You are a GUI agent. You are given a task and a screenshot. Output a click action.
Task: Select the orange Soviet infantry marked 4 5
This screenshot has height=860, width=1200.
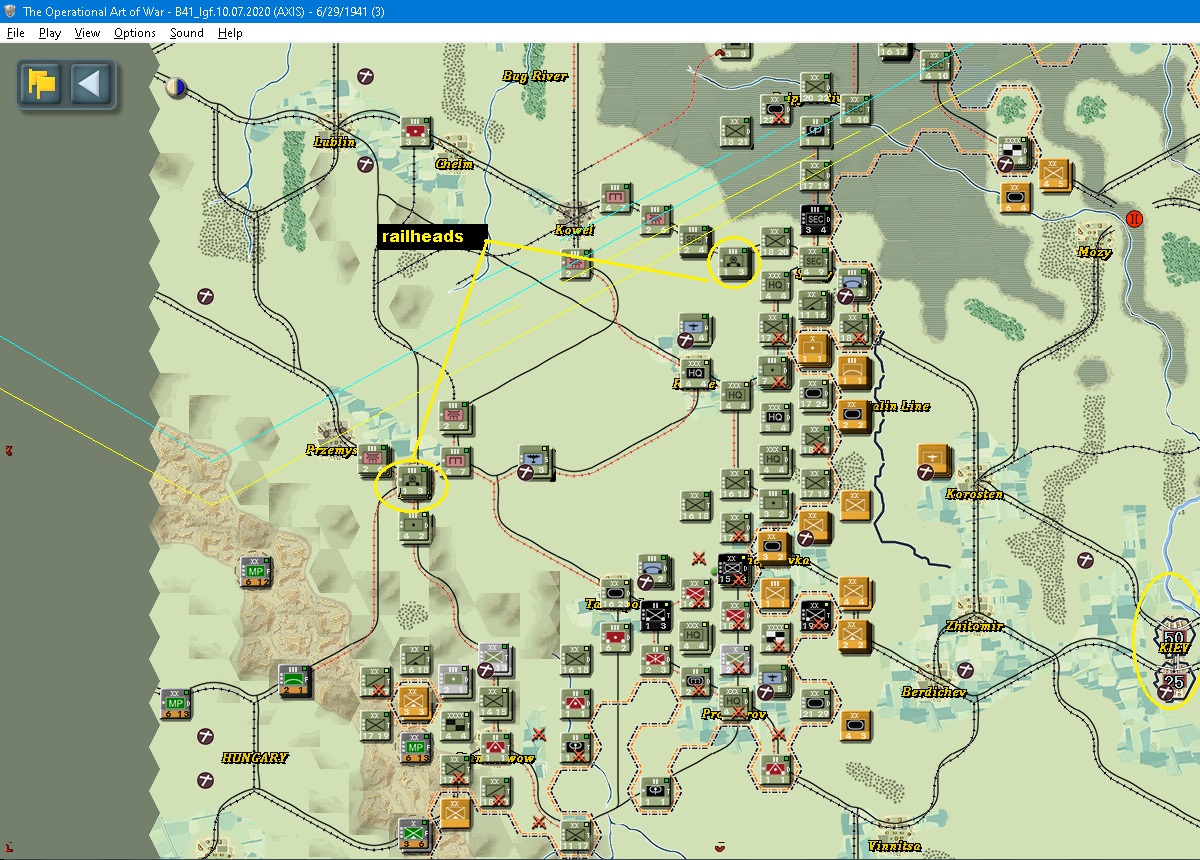click(1054, 175)
